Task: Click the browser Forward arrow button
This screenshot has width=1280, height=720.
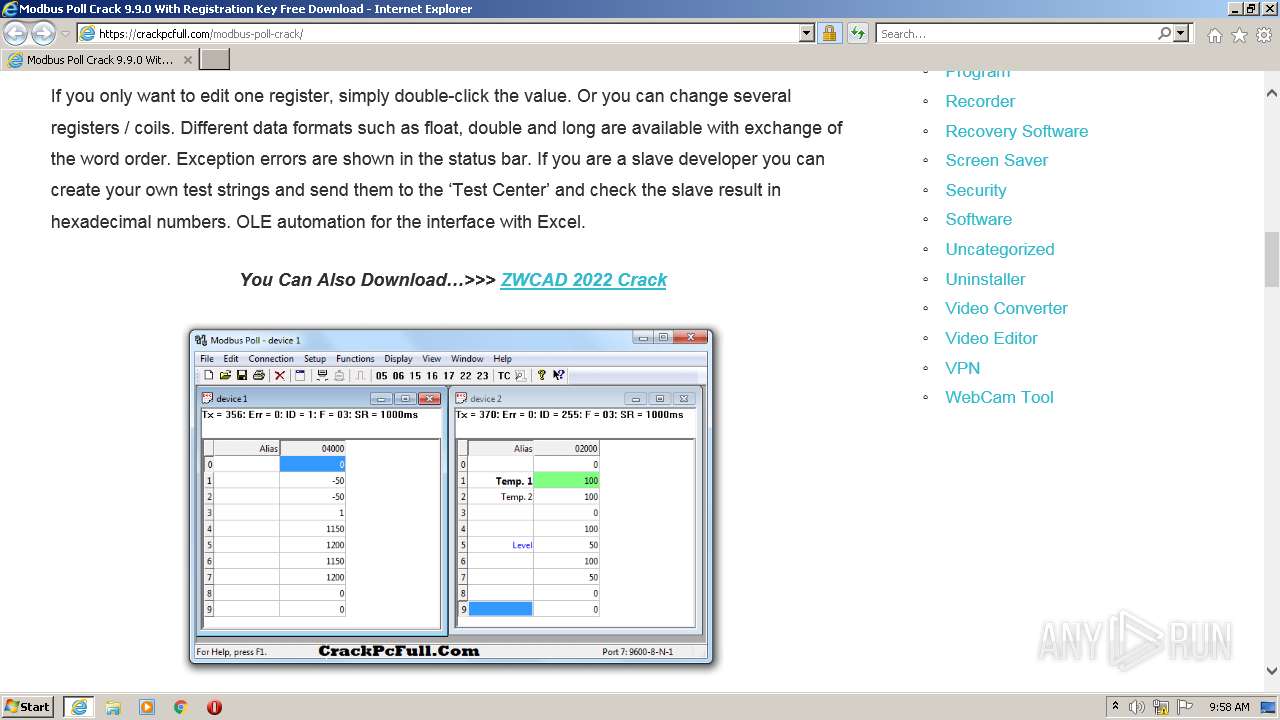Action: 43,33
